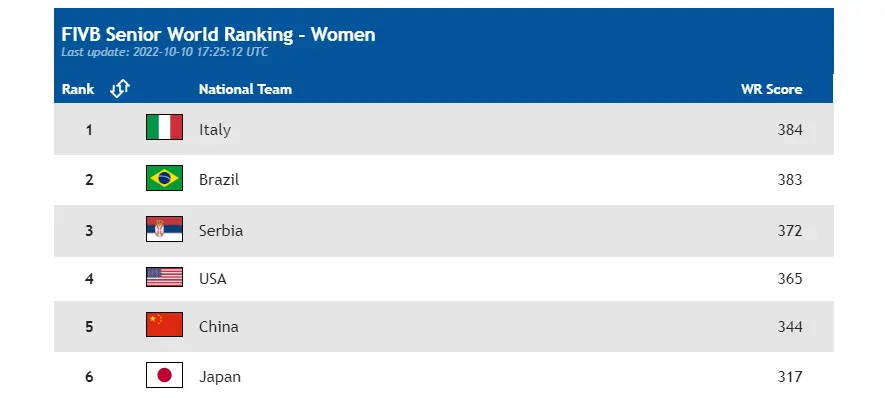Click the Serbia flag icon
Screen dimensions: 885x398
point(164,229)
